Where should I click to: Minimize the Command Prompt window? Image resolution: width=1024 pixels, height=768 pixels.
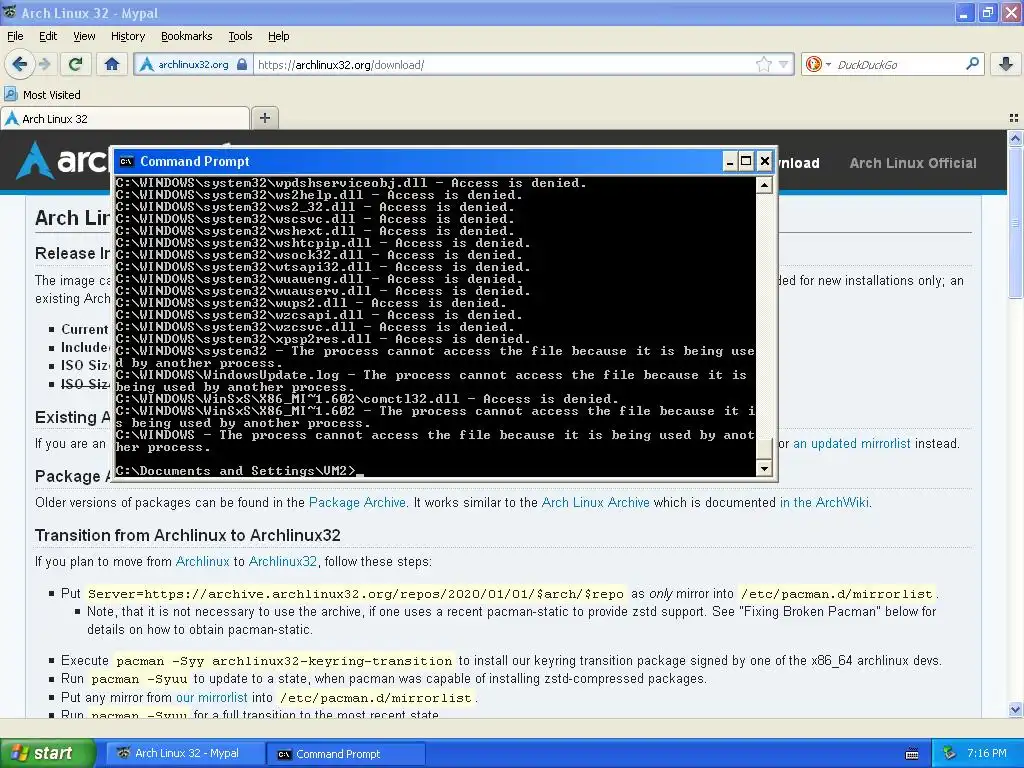(x=730, y=161)
